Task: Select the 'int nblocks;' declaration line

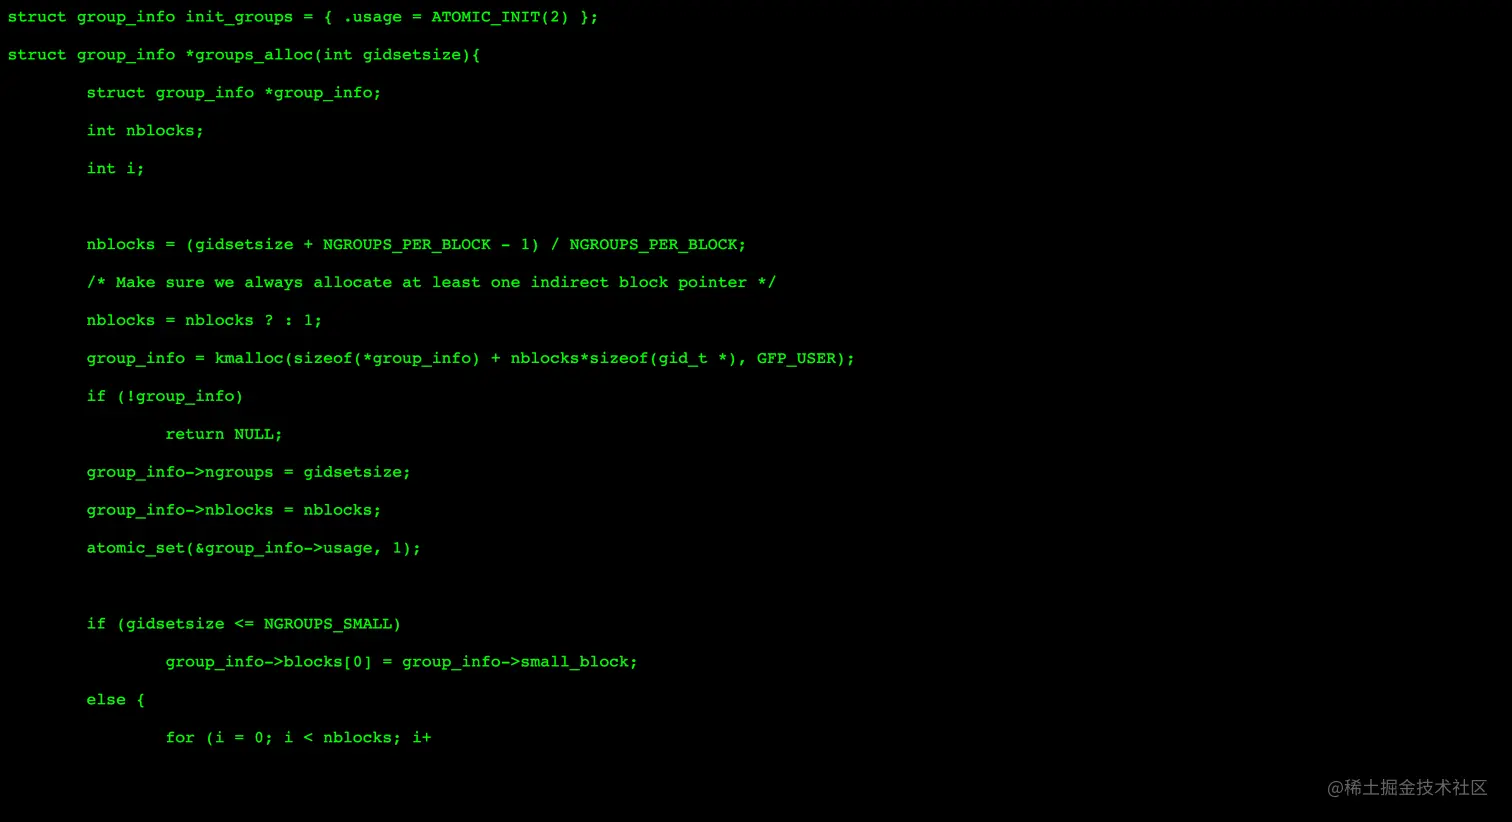Action: pos(145,131)
